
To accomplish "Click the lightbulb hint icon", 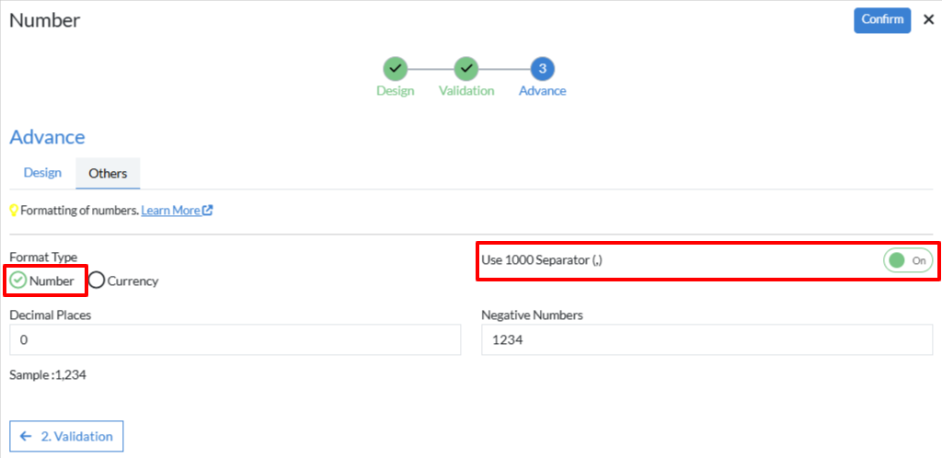I will (x=14, y=211).
